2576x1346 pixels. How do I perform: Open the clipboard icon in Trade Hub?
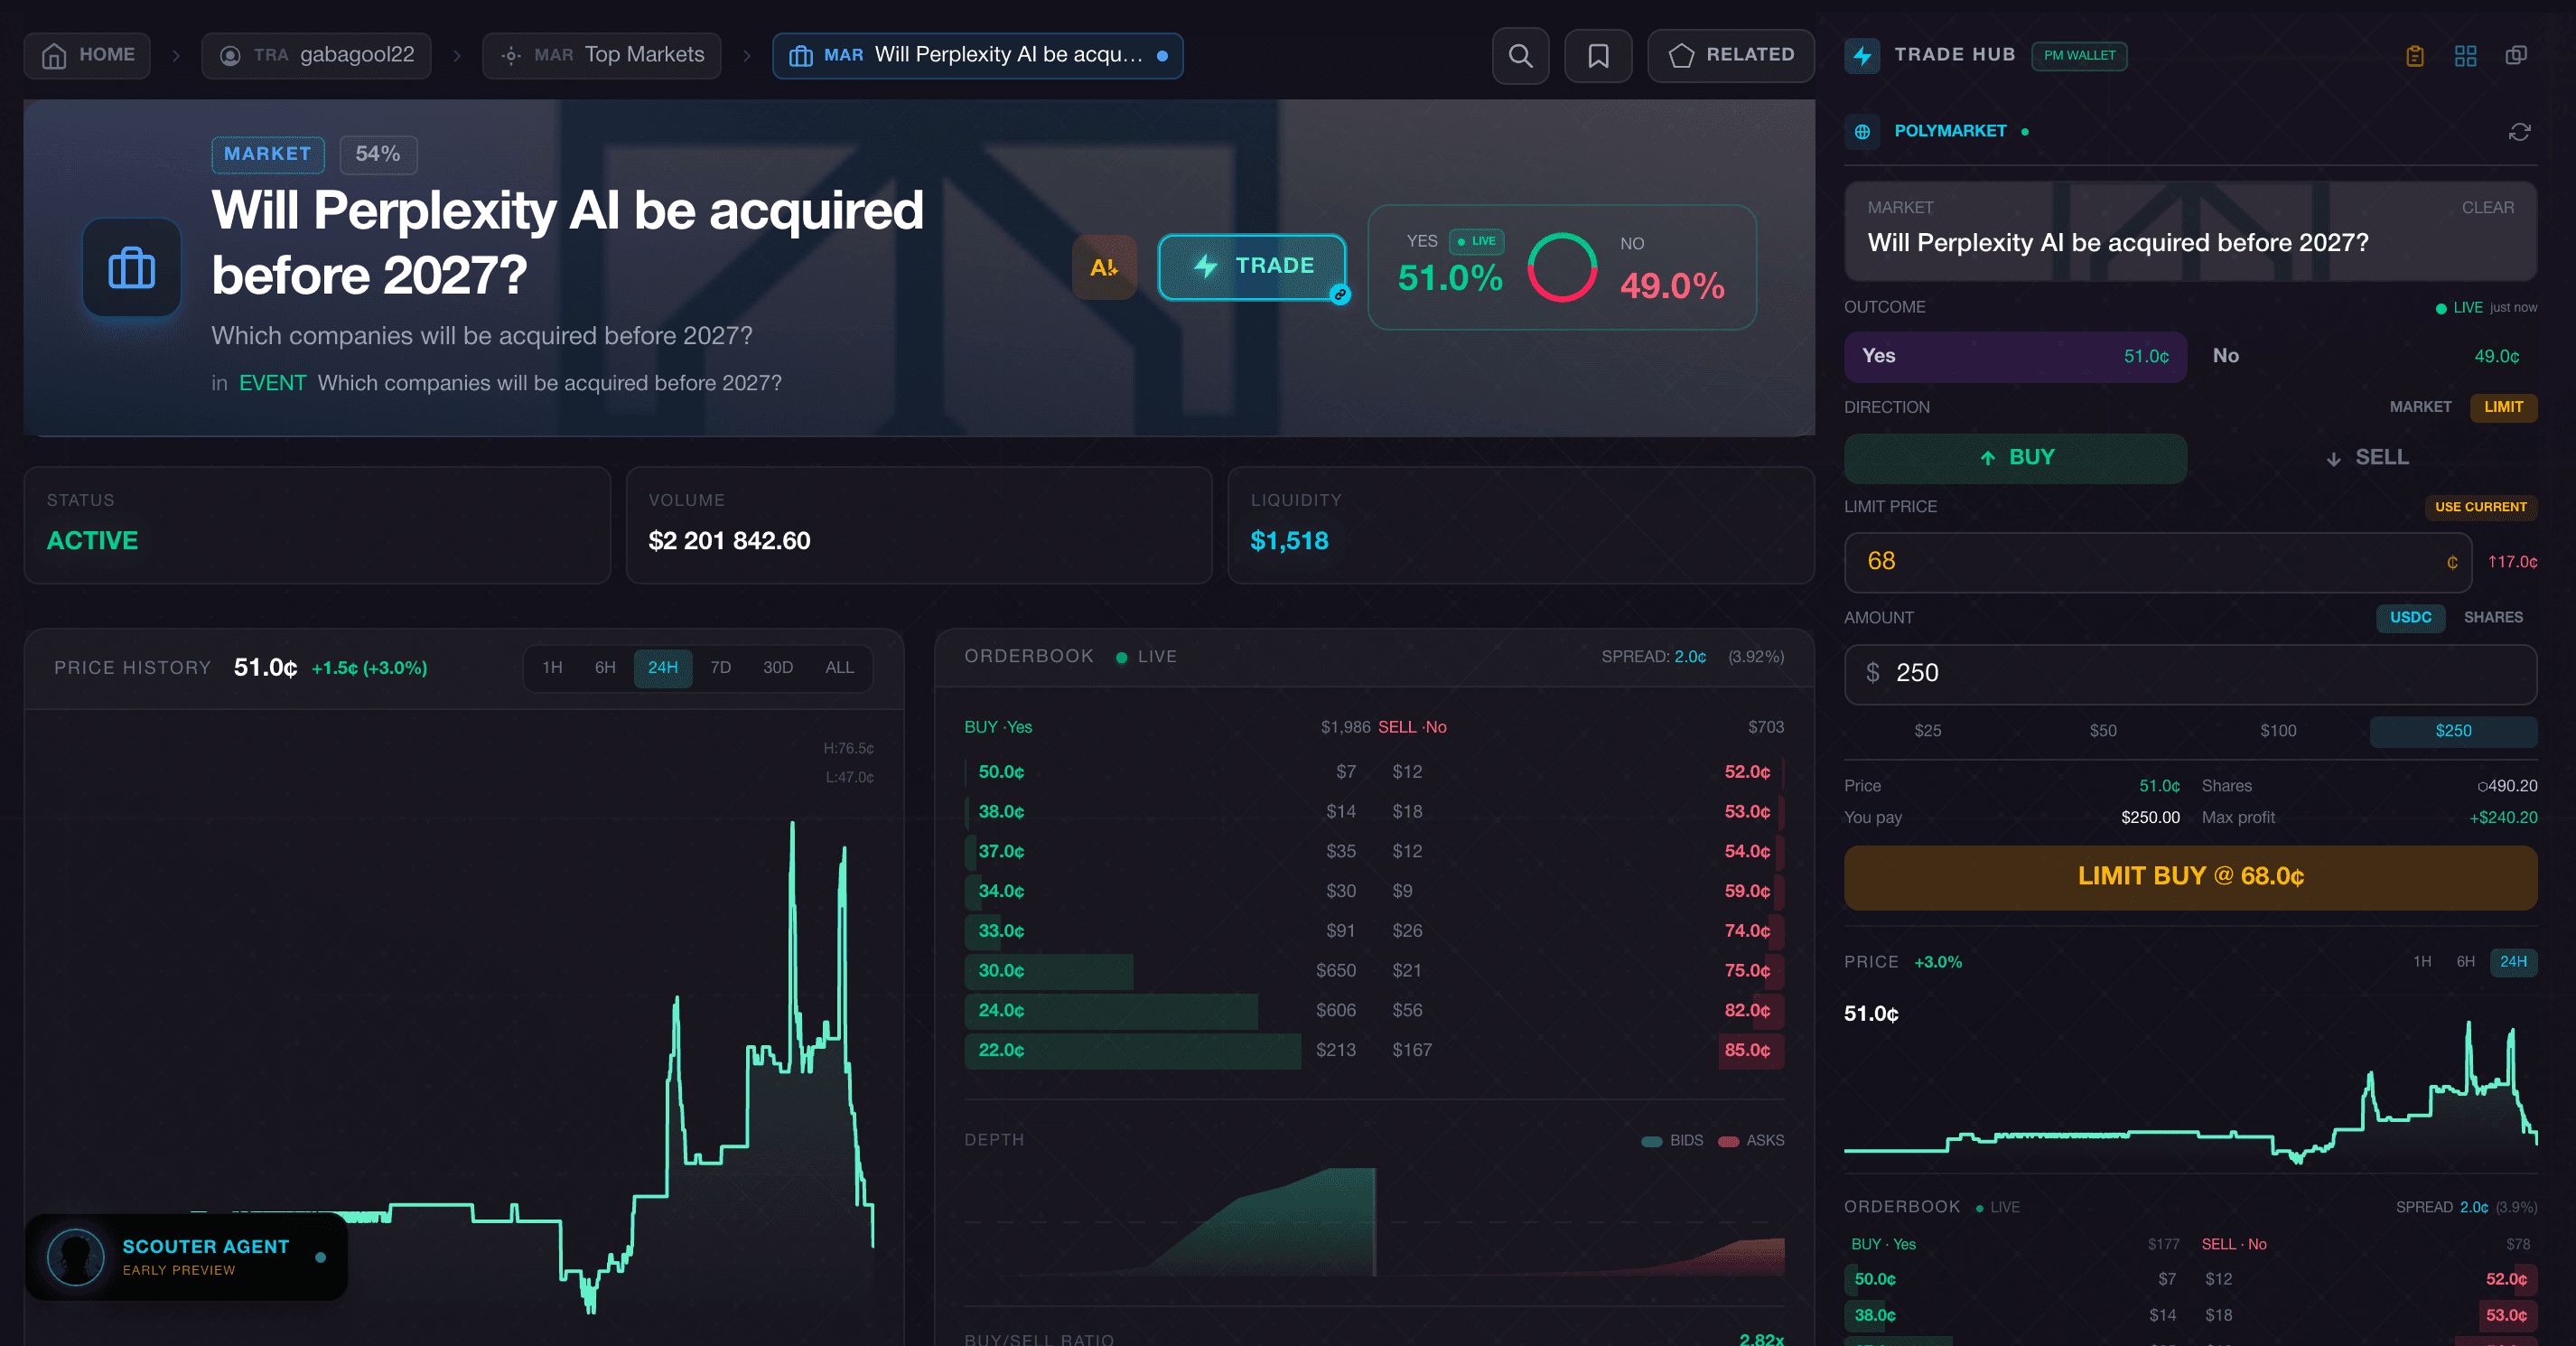click(x=2415, y=56)
